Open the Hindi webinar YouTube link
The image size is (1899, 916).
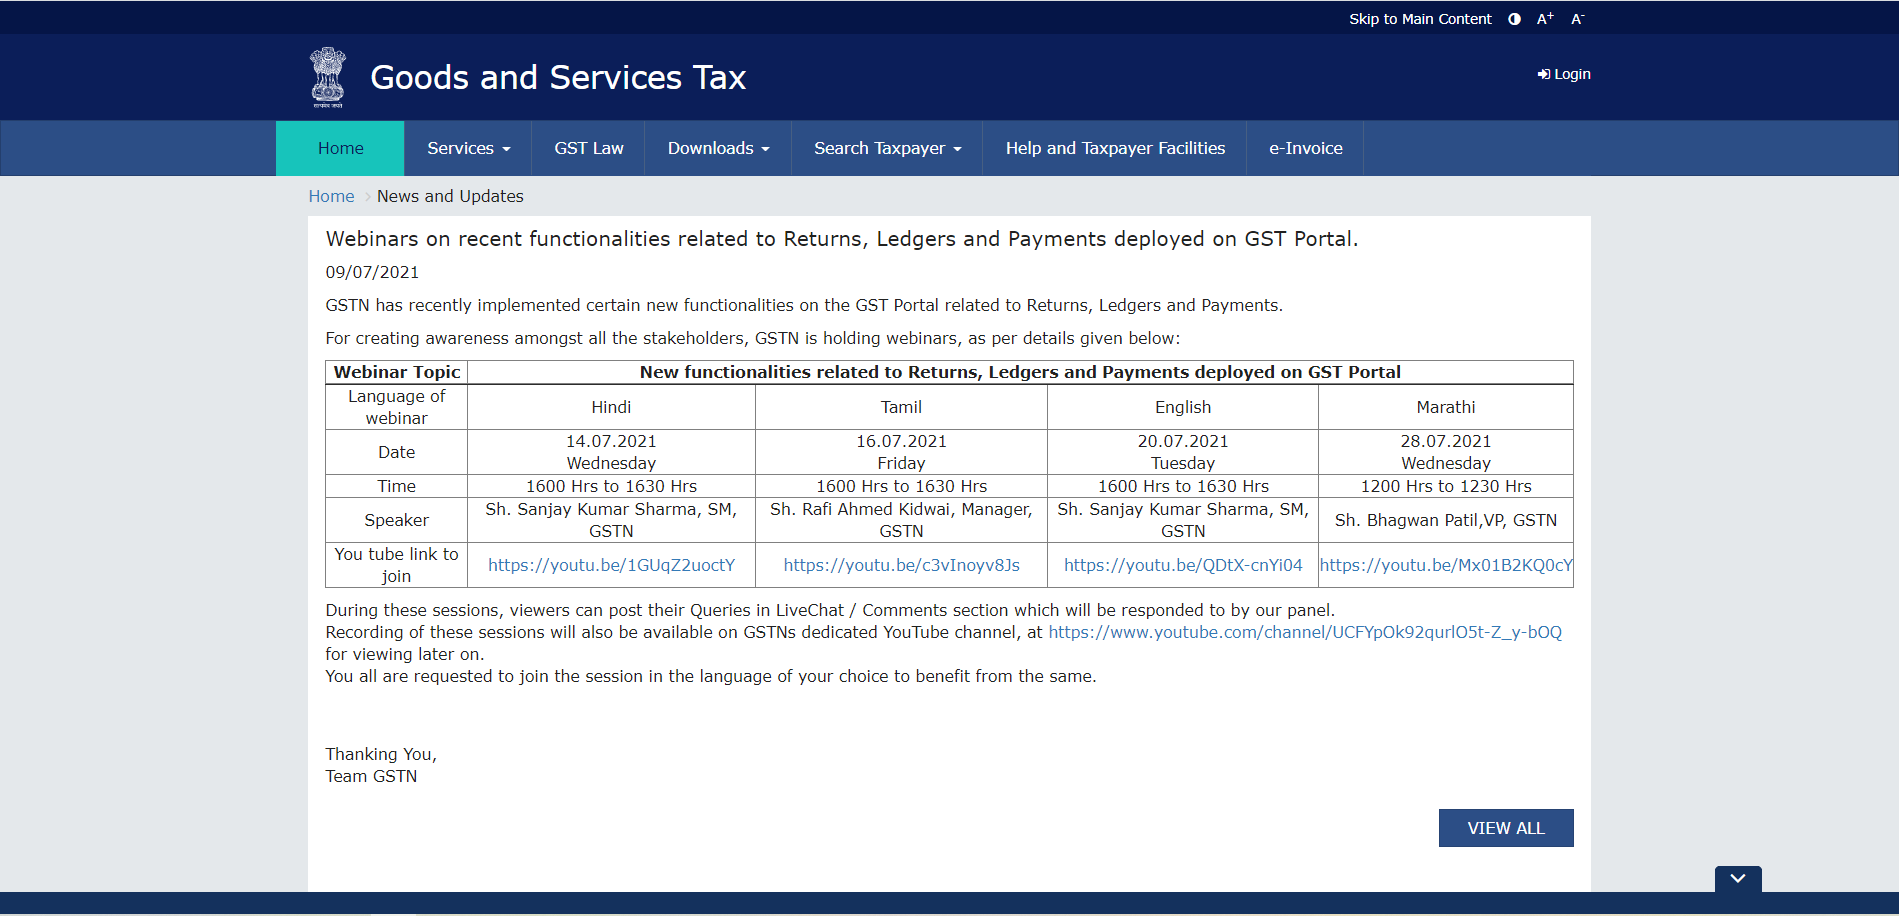(x=611, y=565)
